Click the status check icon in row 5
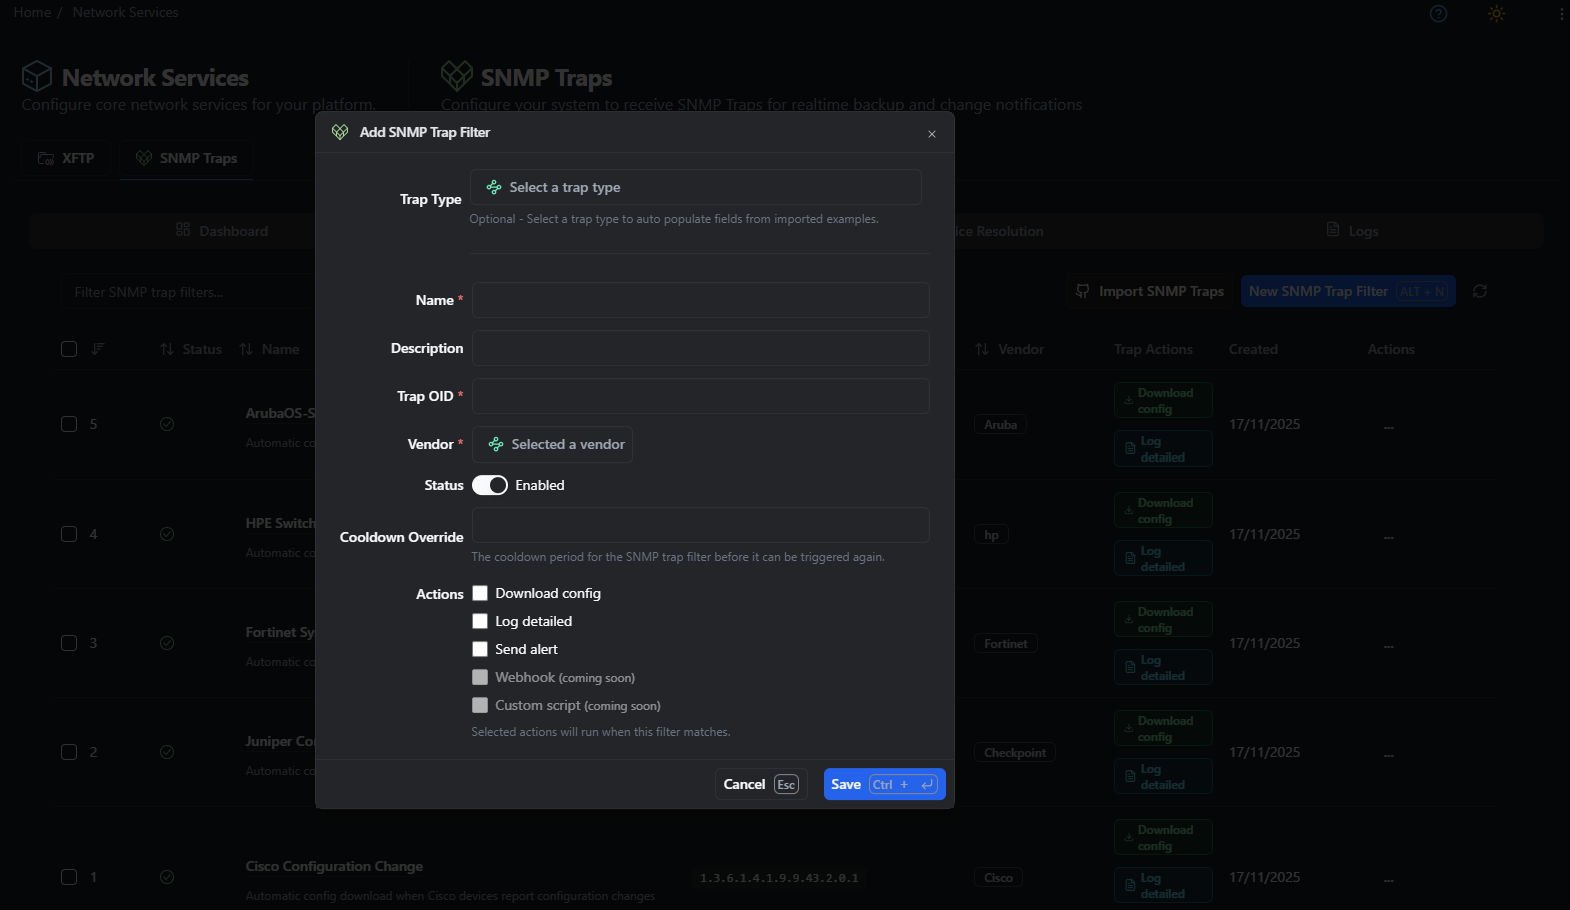Screen dimensions: 1570x910 (x=167, y=424)
